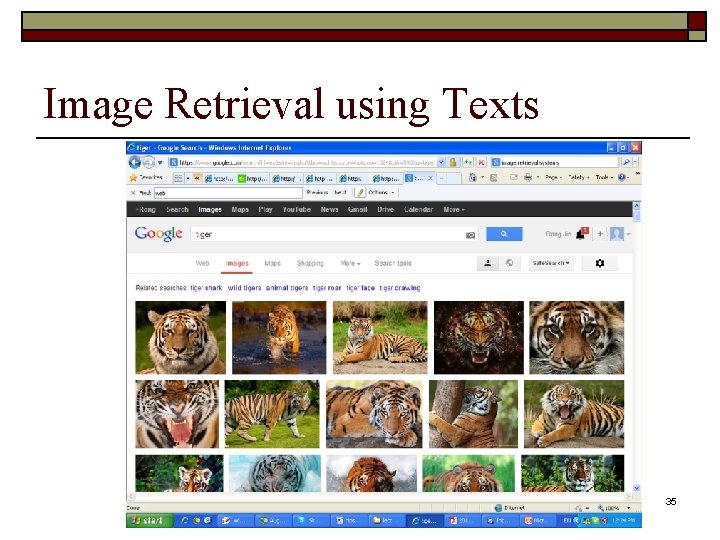
Task: Click YouTube in the Google black bar
Action: 297,209
